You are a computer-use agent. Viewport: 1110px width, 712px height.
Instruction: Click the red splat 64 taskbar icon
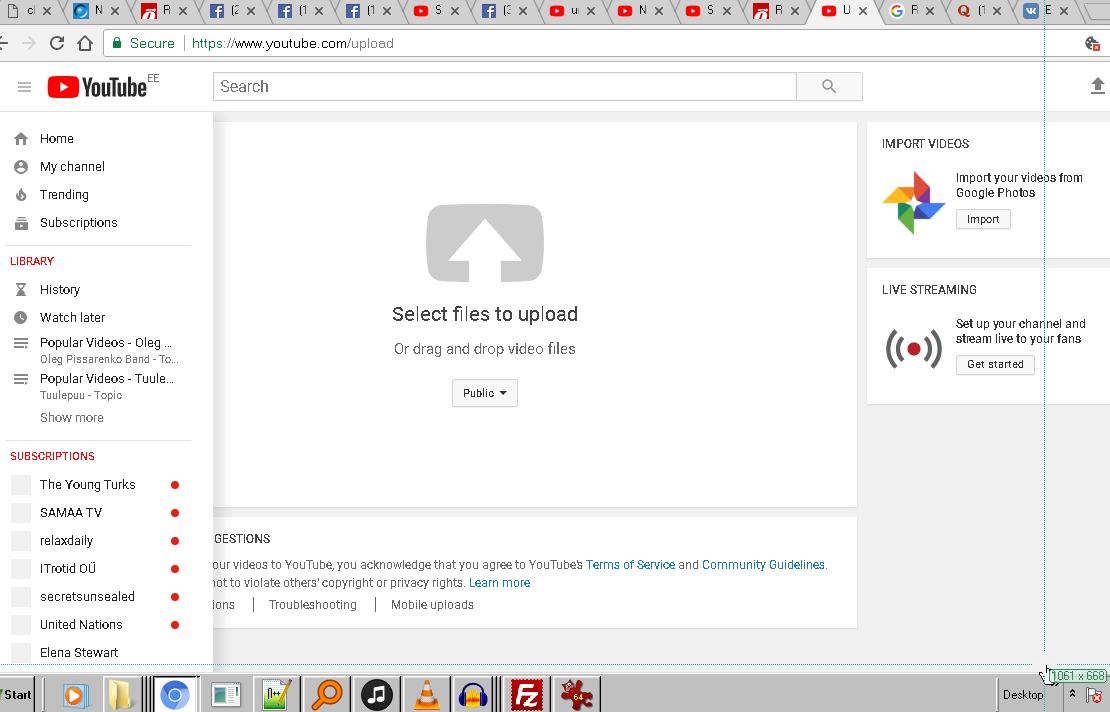point(577,694)
